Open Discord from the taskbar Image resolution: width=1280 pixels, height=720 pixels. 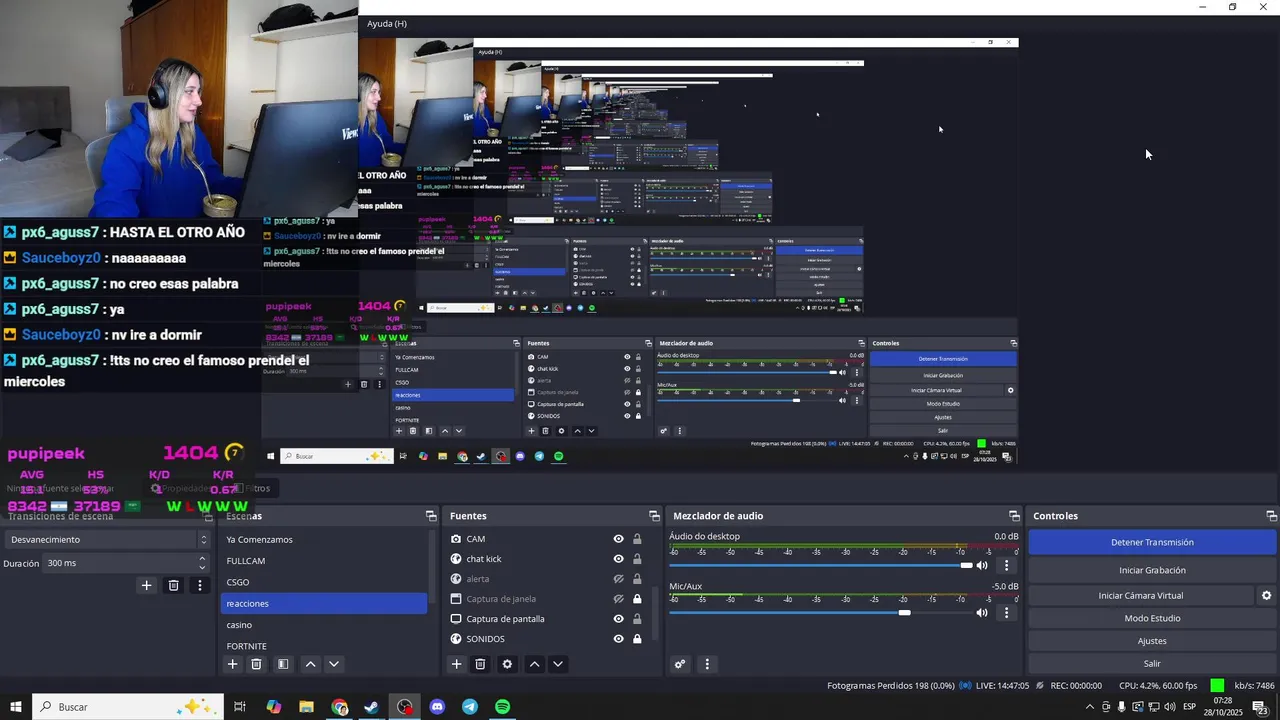tap(437, 707)
